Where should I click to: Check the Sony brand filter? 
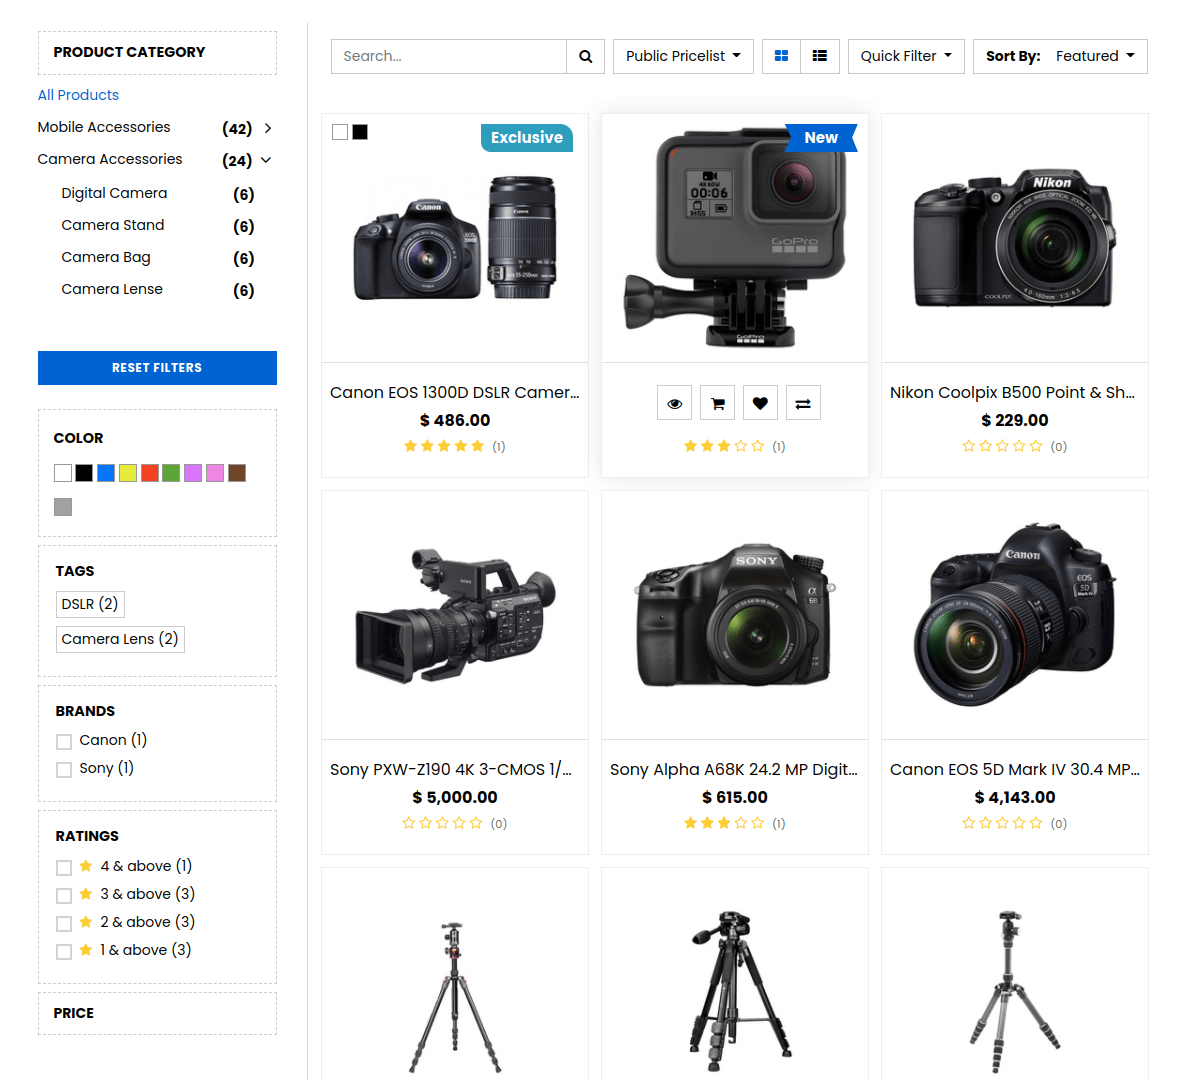point(64,769)
